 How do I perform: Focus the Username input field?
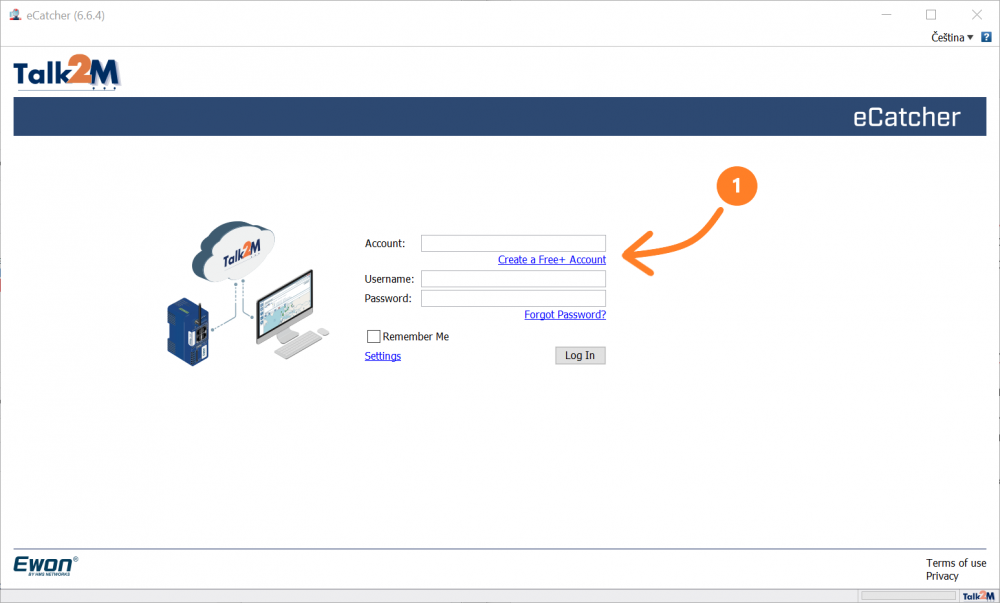click(513, 279)
